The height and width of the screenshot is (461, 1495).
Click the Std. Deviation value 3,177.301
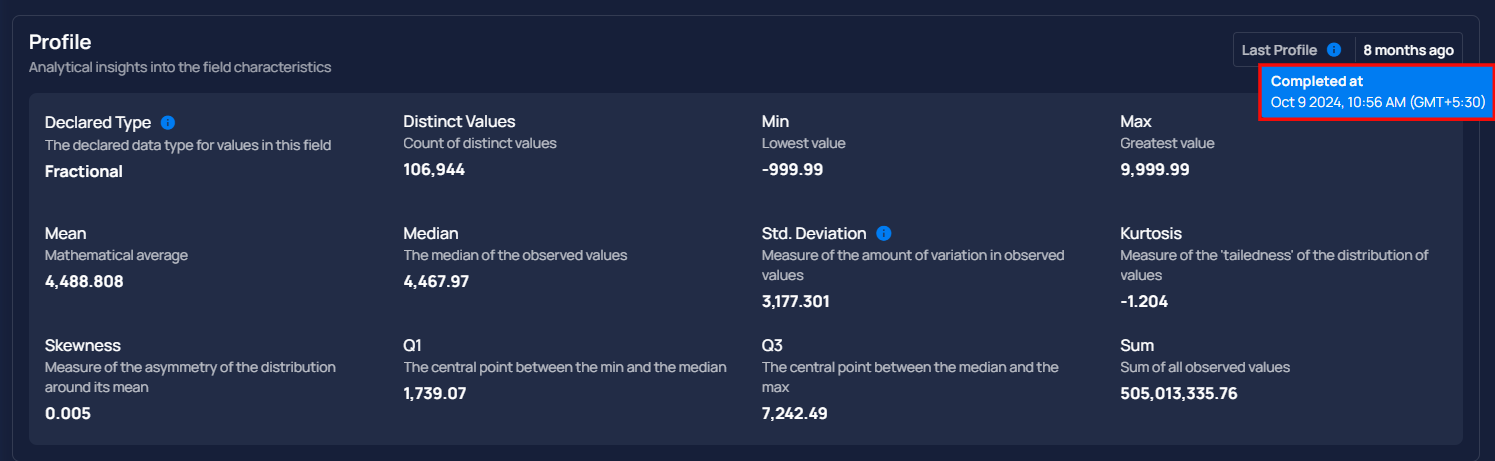(796, 301)
